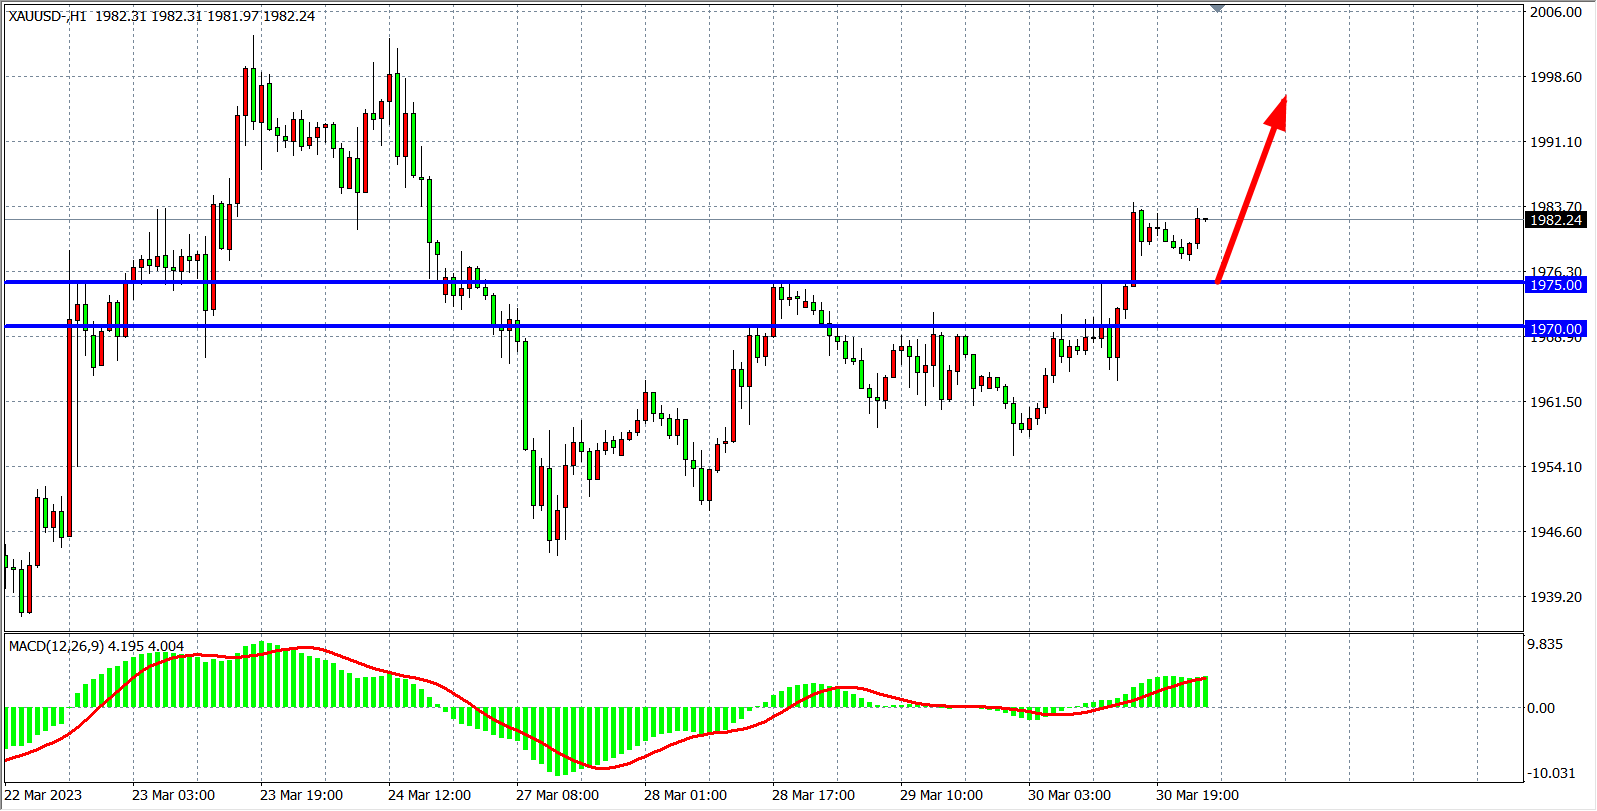Click the 28 Mar 17:00 time label

pos(813,795)
